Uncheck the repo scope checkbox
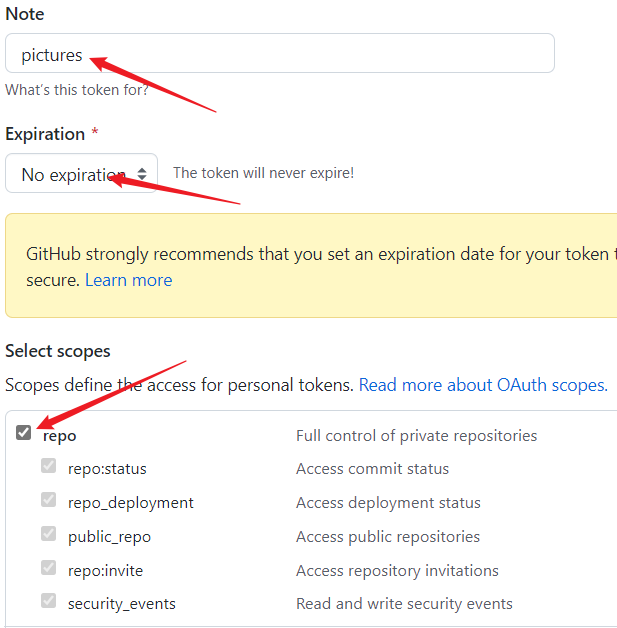Image resolution: width=617 pixels, height=628 pixels. click(x=24, y=433)
